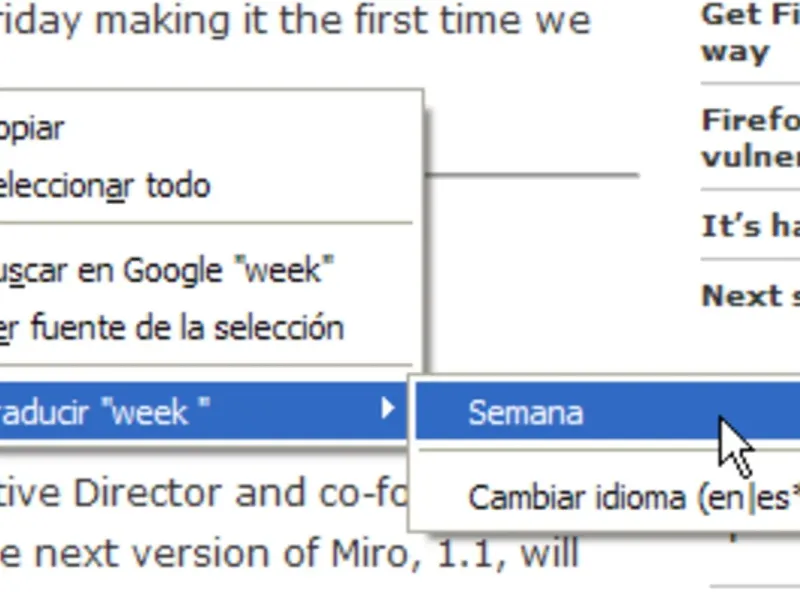Follow the Firefox vulnerability sidebar headline

pyautogui.click(x=750, y=138)
